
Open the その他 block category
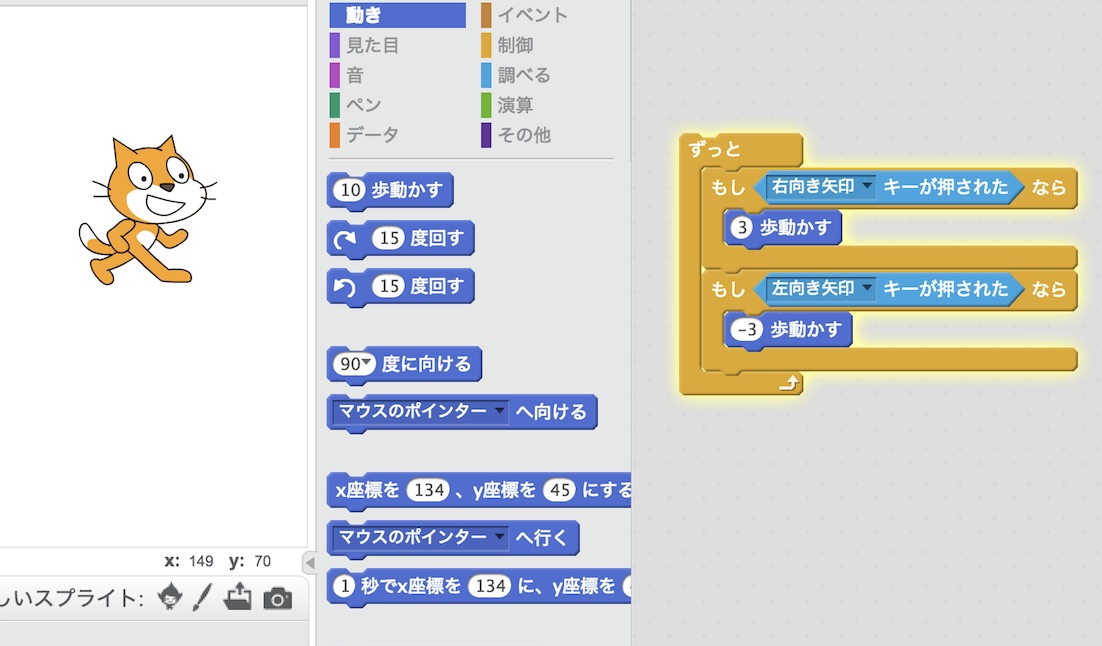516,135
